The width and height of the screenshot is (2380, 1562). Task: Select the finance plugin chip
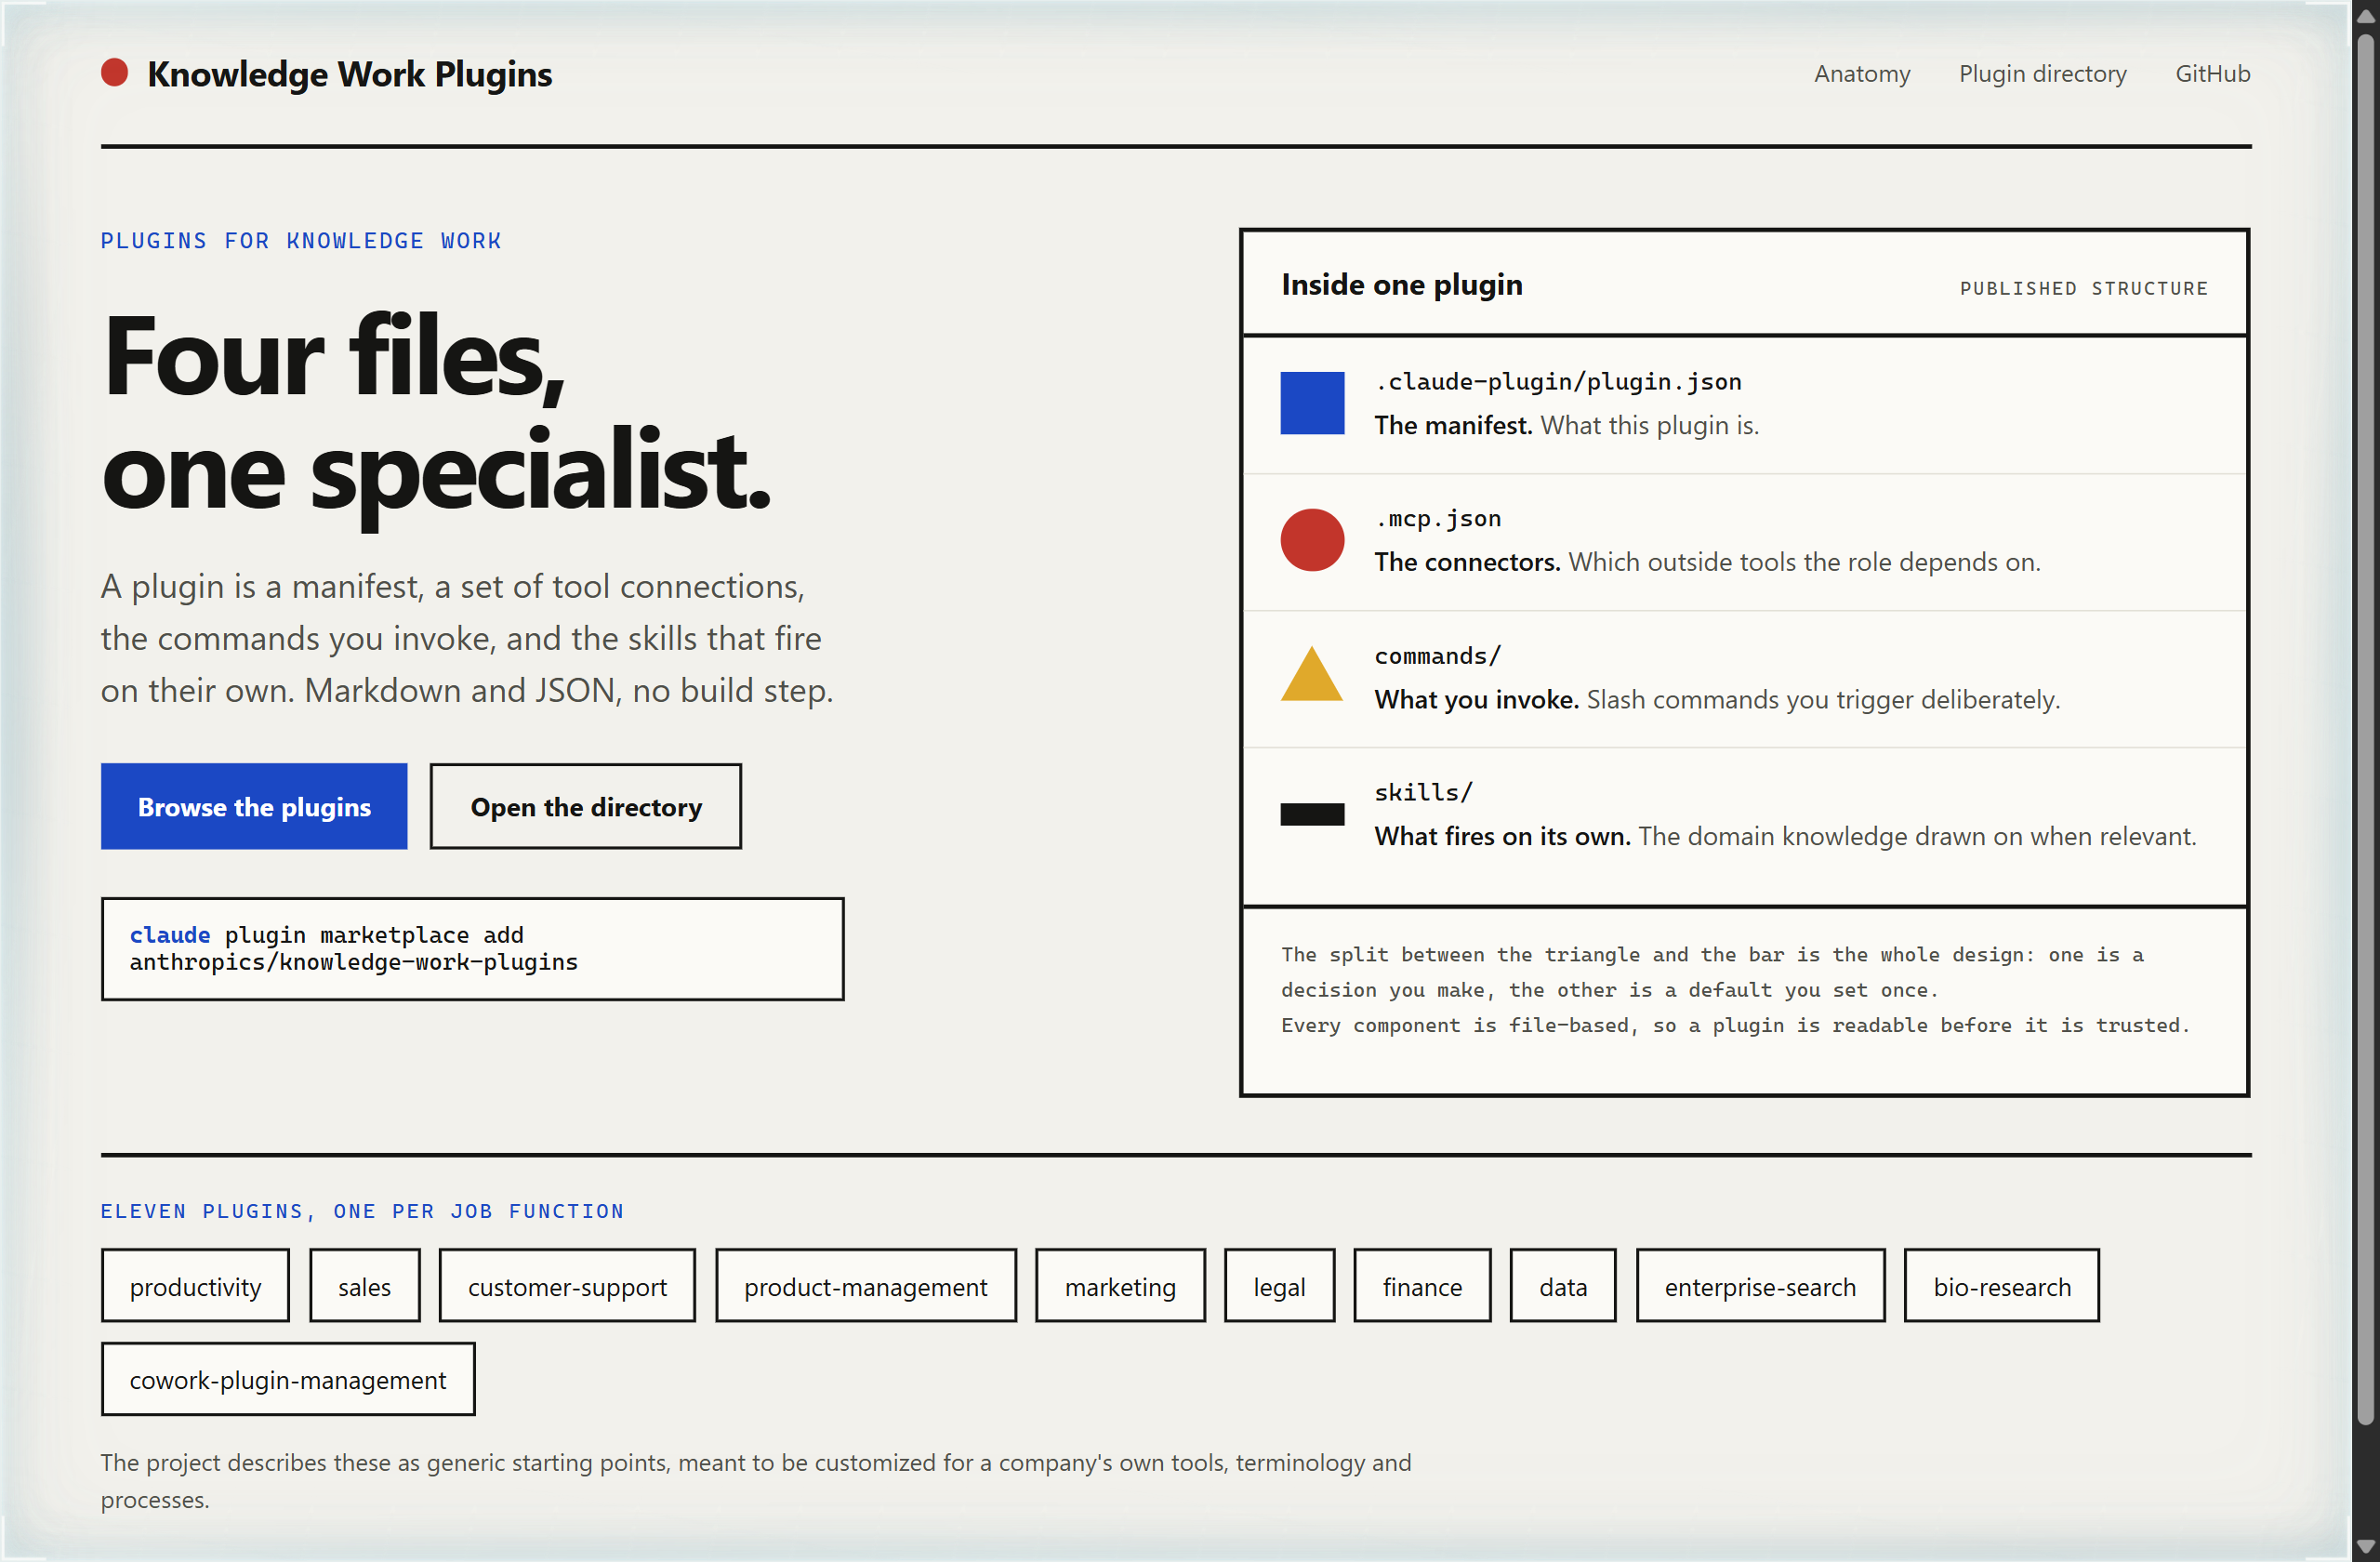(1422, 1286)
